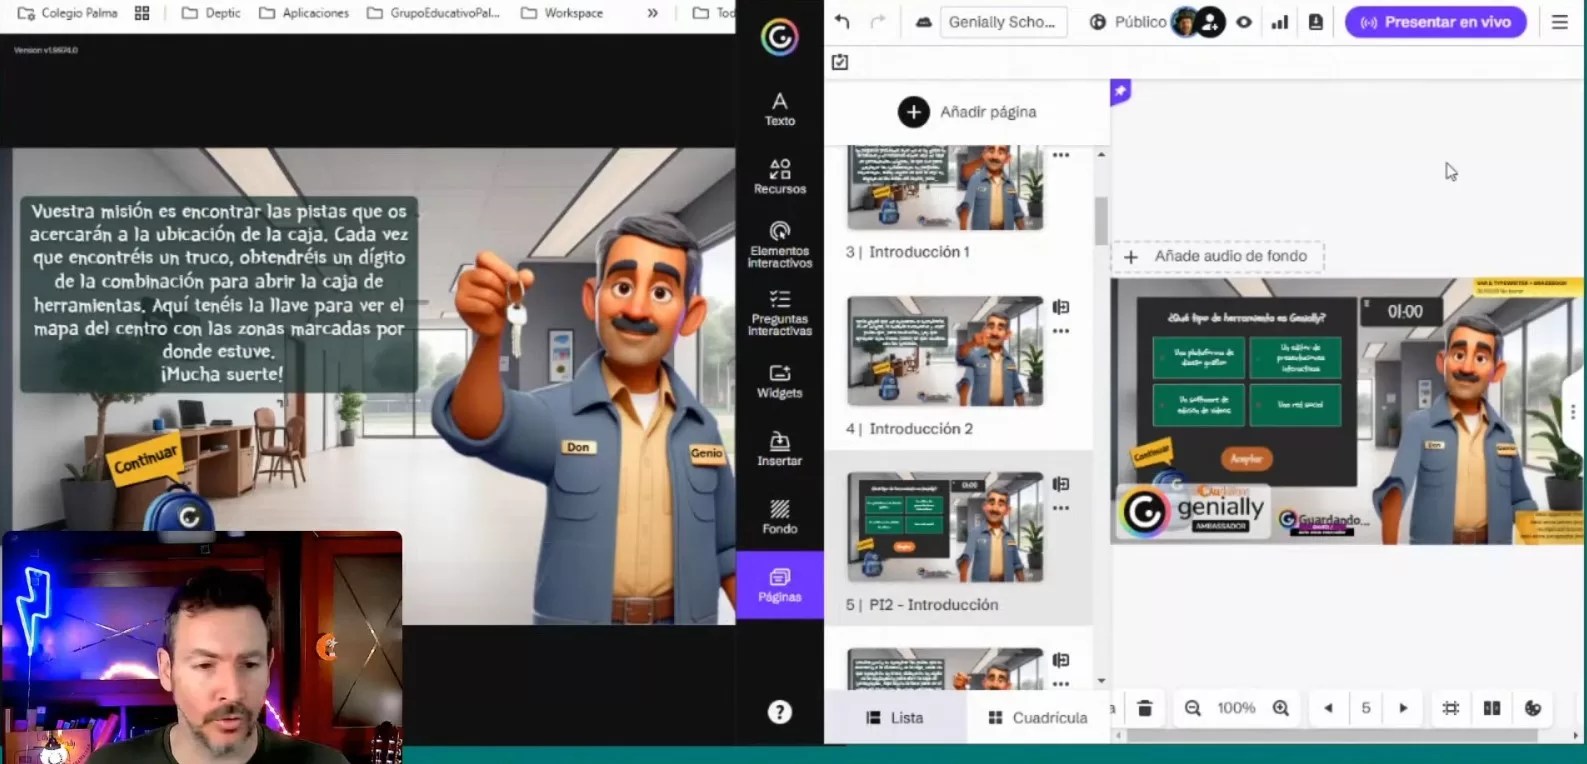Open the Insertar panel
The height and width of the screenshot is (764, 1587).
click(x=779, y=449)
